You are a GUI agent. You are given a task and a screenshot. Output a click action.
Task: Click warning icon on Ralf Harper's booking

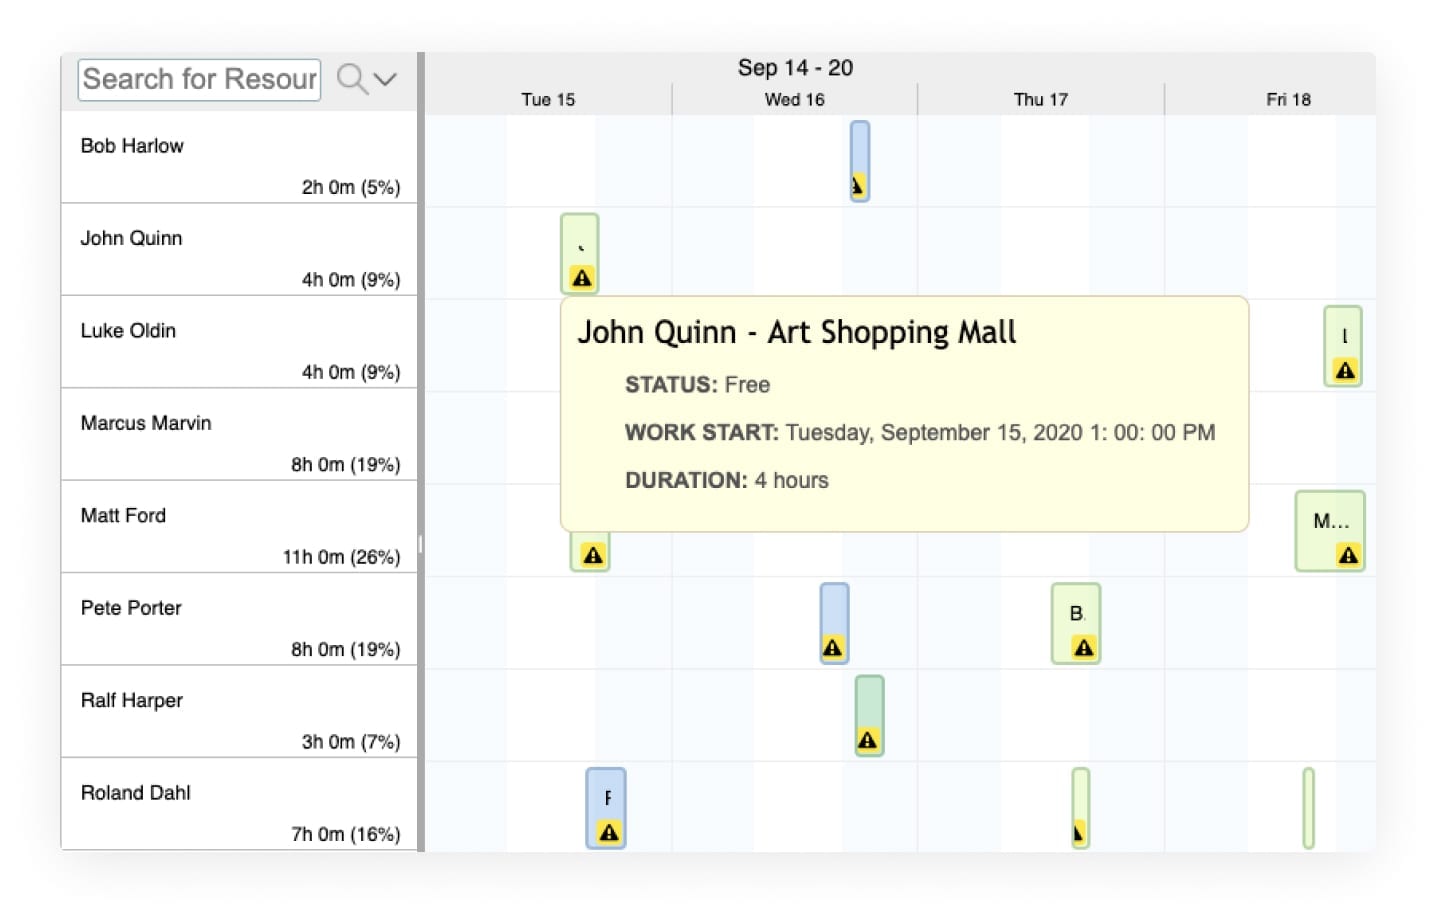click(x=867, y=740)
